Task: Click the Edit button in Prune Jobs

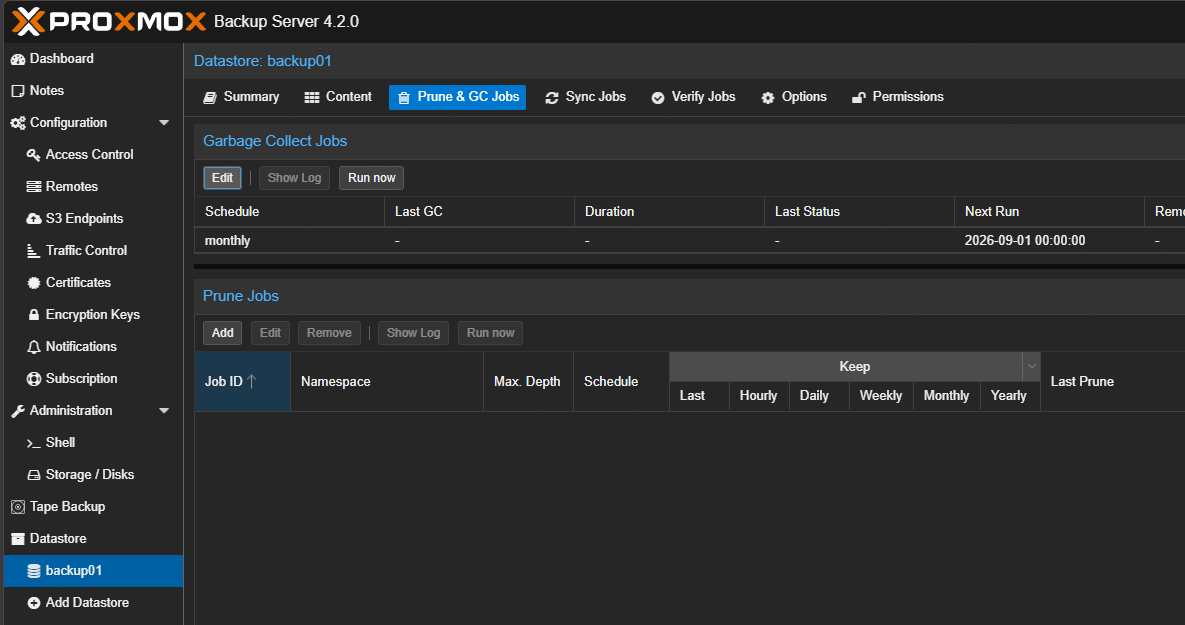Action: coord(270,333)
